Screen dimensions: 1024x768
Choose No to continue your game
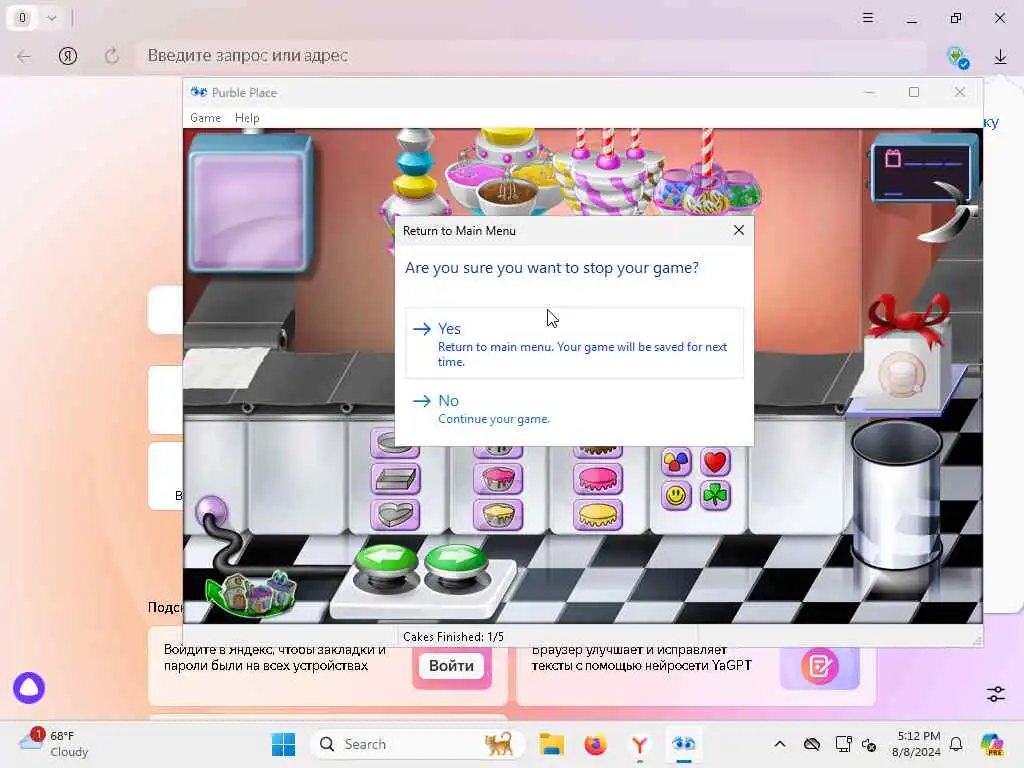(574, 409)
